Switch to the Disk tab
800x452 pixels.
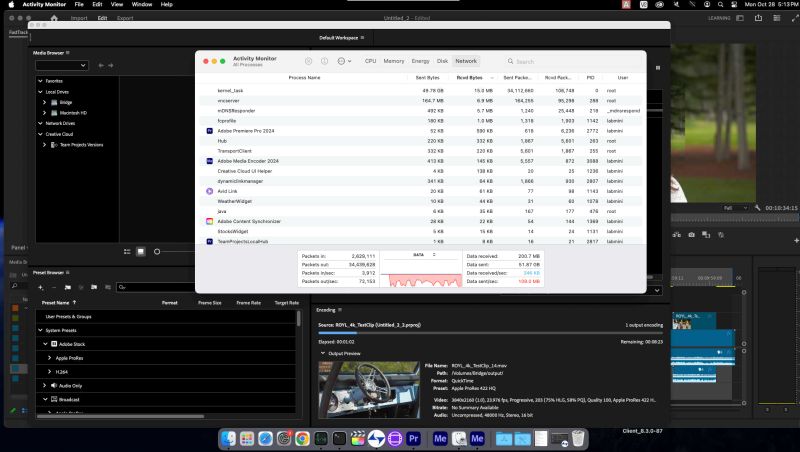[442, 61]
